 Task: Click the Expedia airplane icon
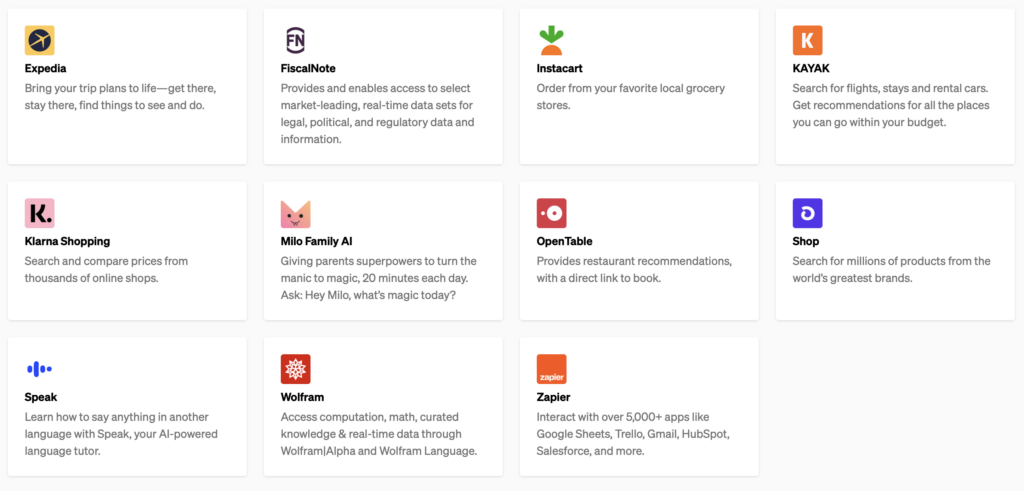click(x=40, y=40)
